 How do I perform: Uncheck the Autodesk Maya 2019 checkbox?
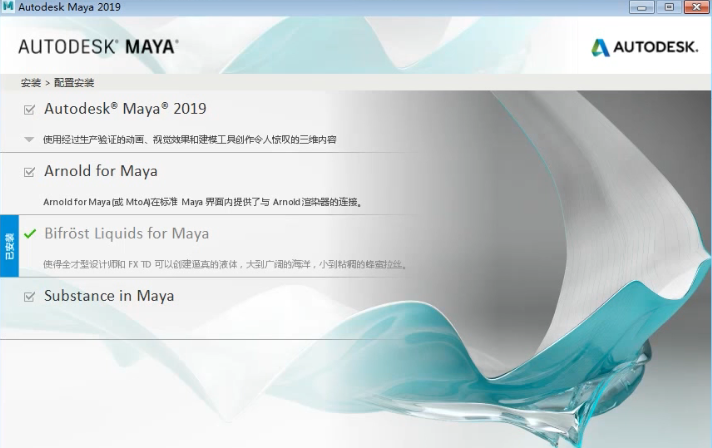(29, 110)
